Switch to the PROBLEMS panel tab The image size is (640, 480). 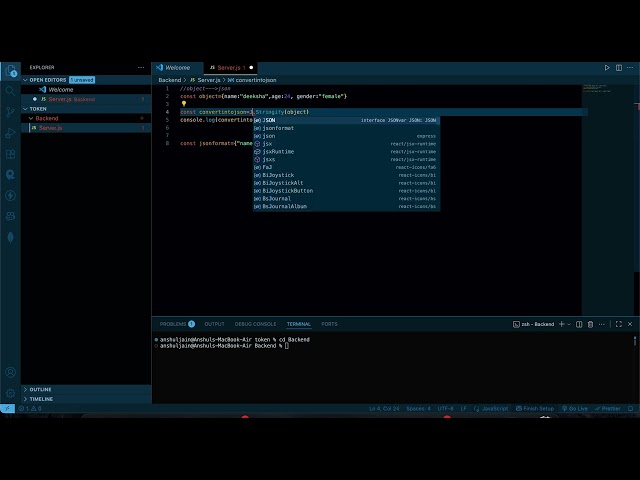177,324
